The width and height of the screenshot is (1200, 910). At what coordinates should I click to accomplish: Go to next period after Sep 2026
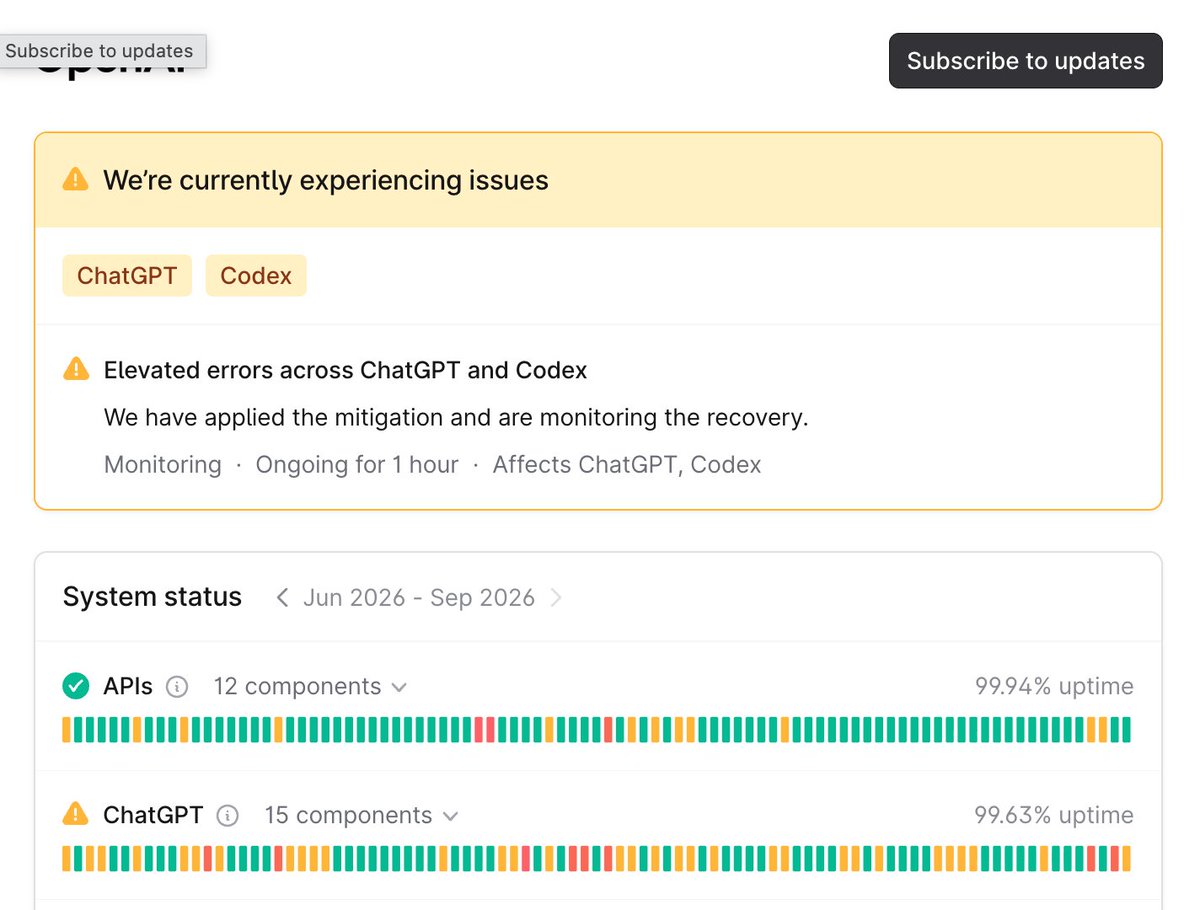tap(556, 598)
